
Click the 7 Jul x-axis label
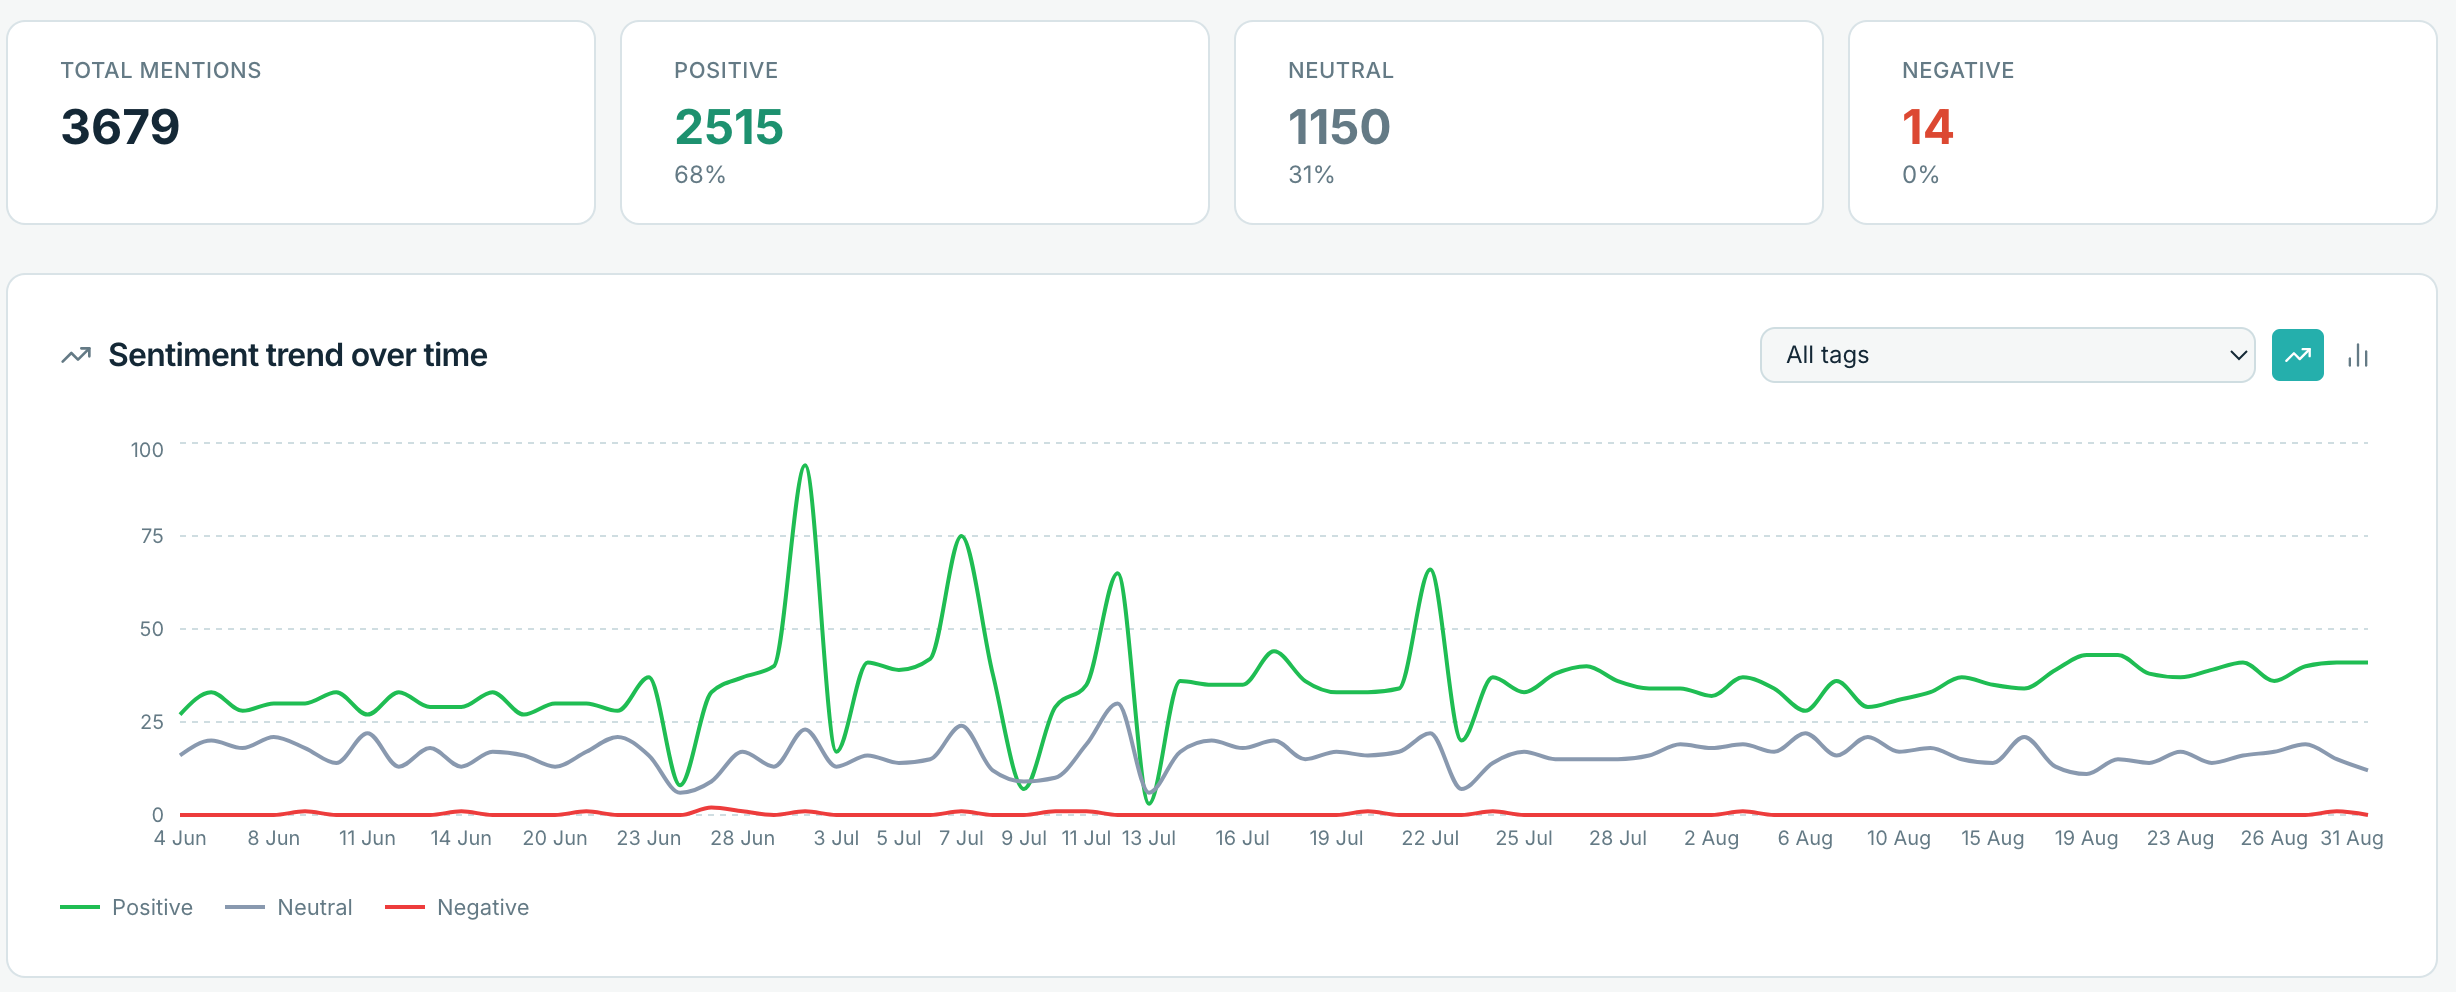[961, 838]
